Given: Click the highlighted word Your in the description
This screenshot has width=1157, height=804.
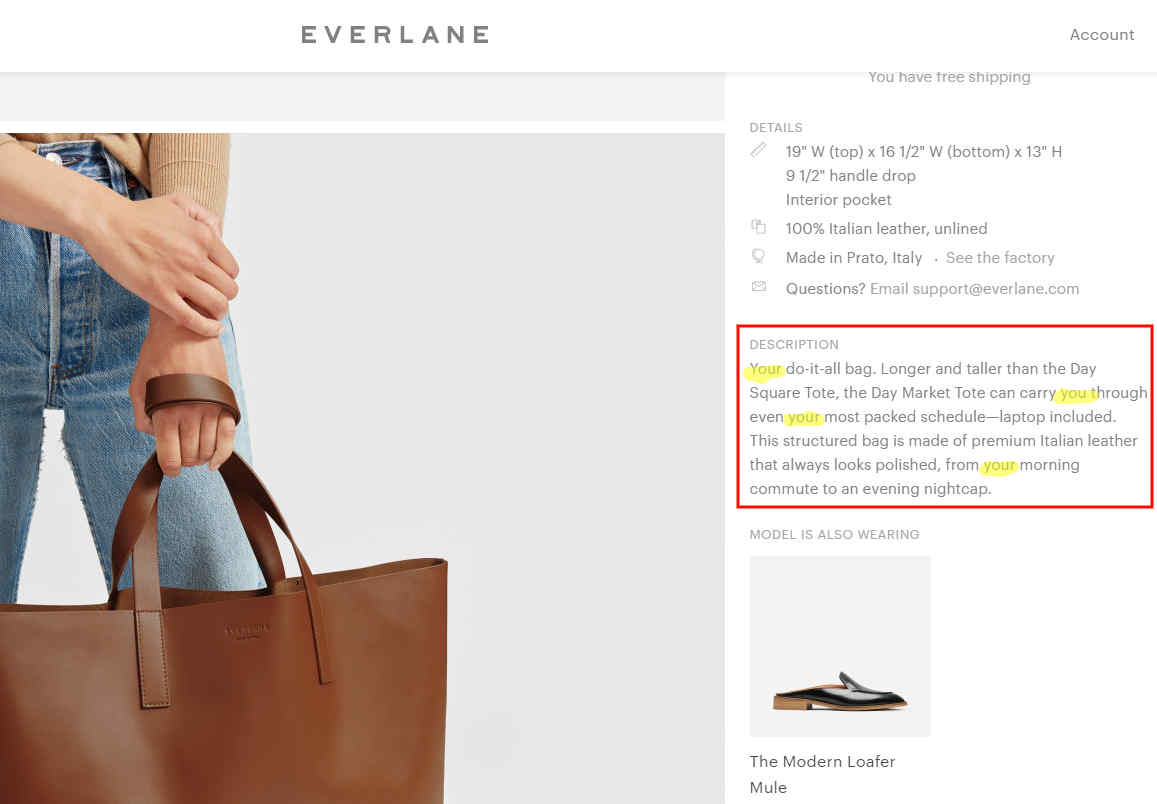Looking at the screenshot, I should tap(765, 369).
